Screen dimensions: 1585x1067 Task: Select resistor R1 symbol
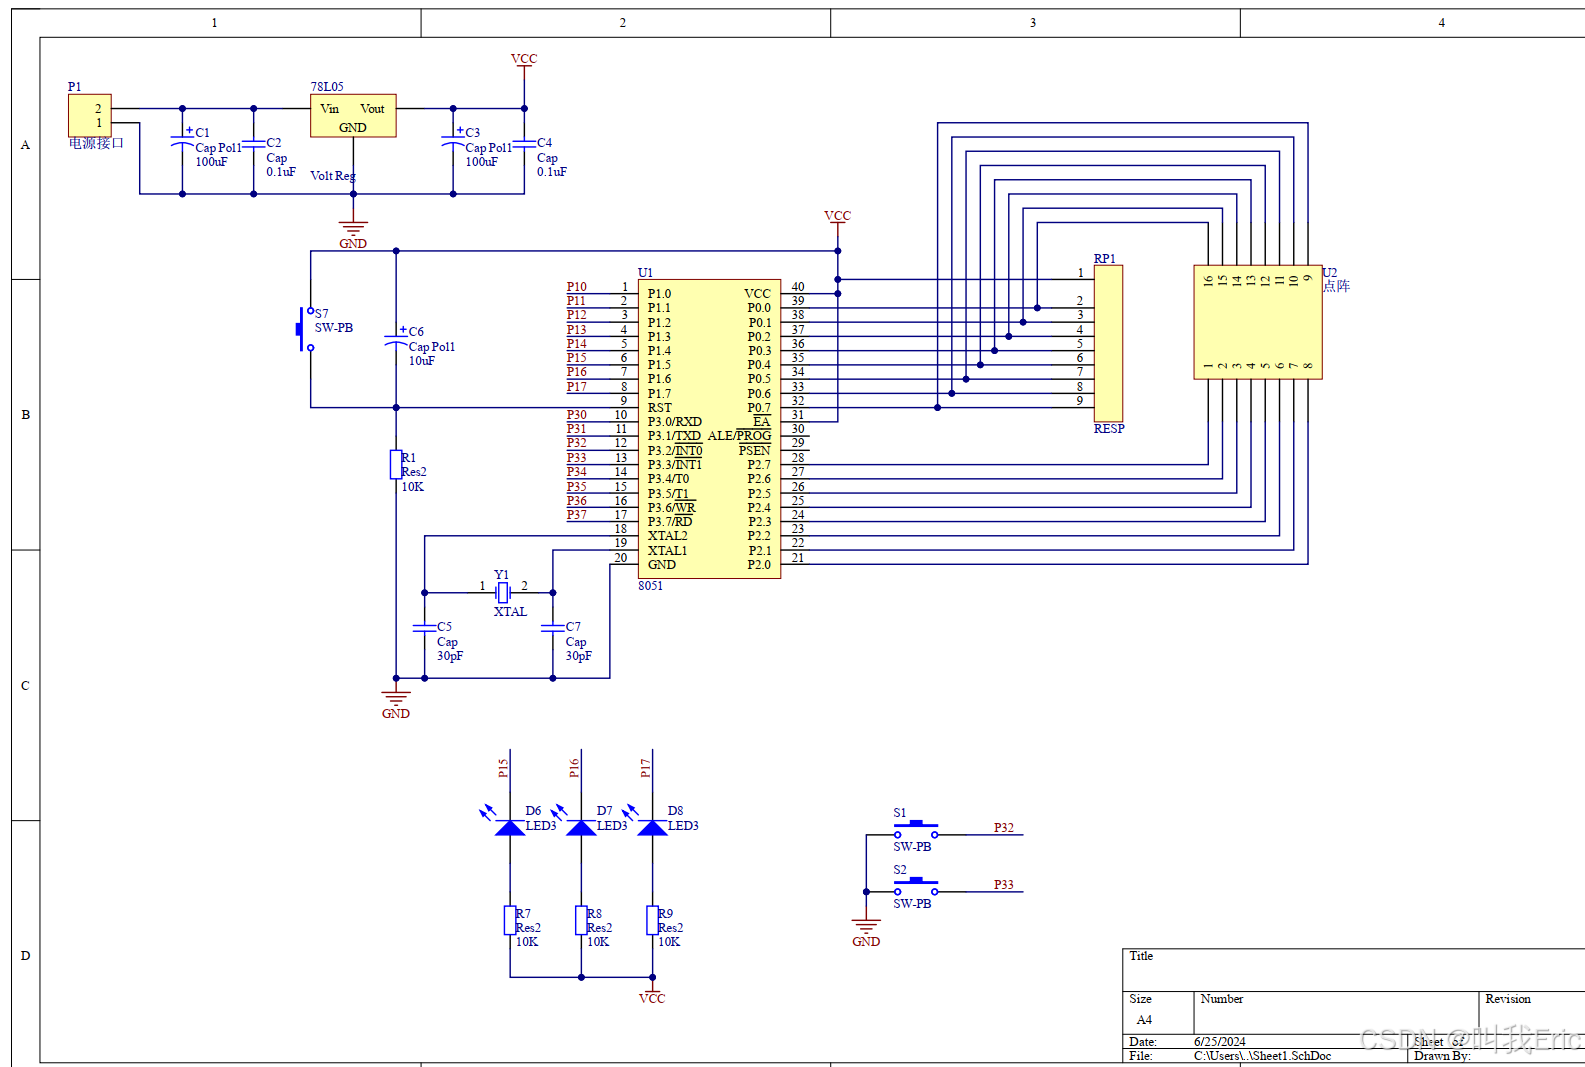click(396, 465)
